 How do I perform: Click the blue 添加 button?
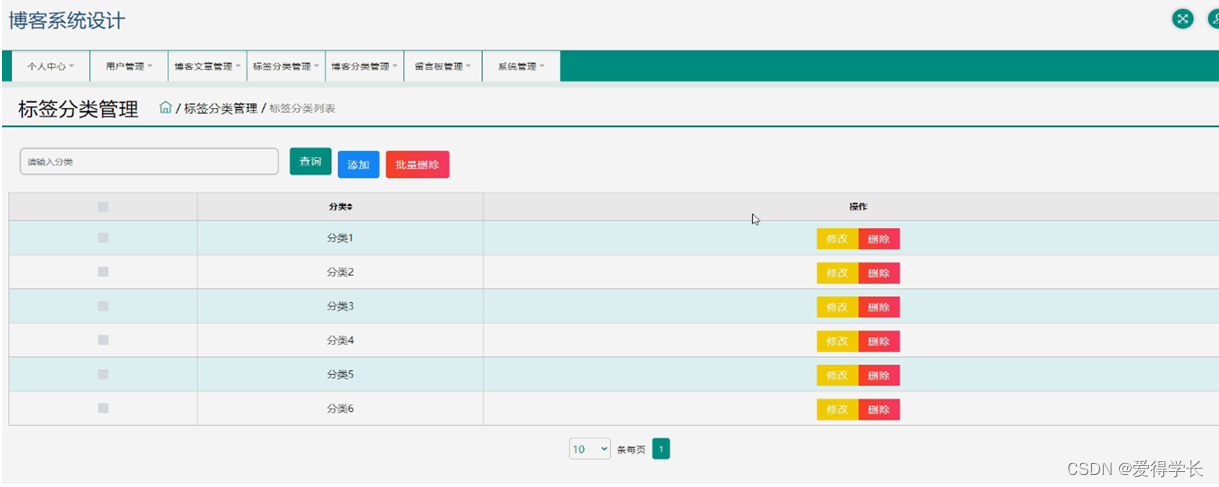tap(358, 165)
